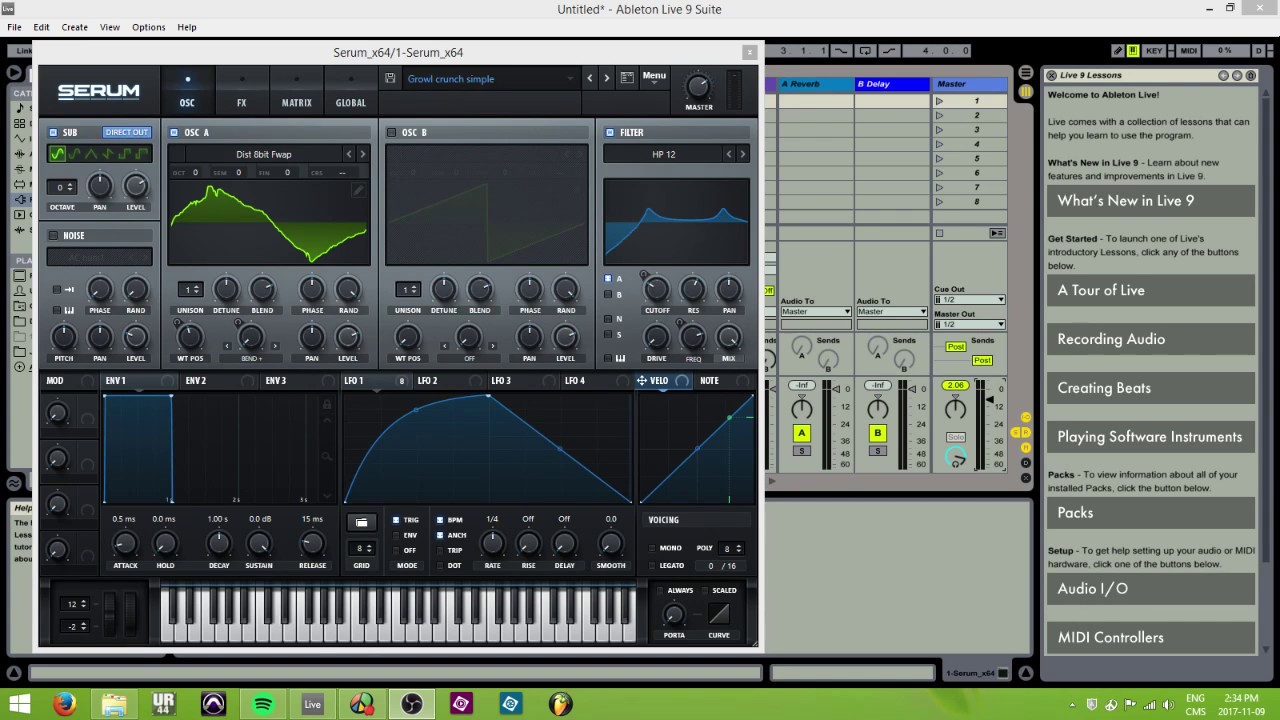The height and width of the screenshot is (720, 1280).
Task: Launch Master scene 5 in Ableton
Action: [x=939, y=158]
